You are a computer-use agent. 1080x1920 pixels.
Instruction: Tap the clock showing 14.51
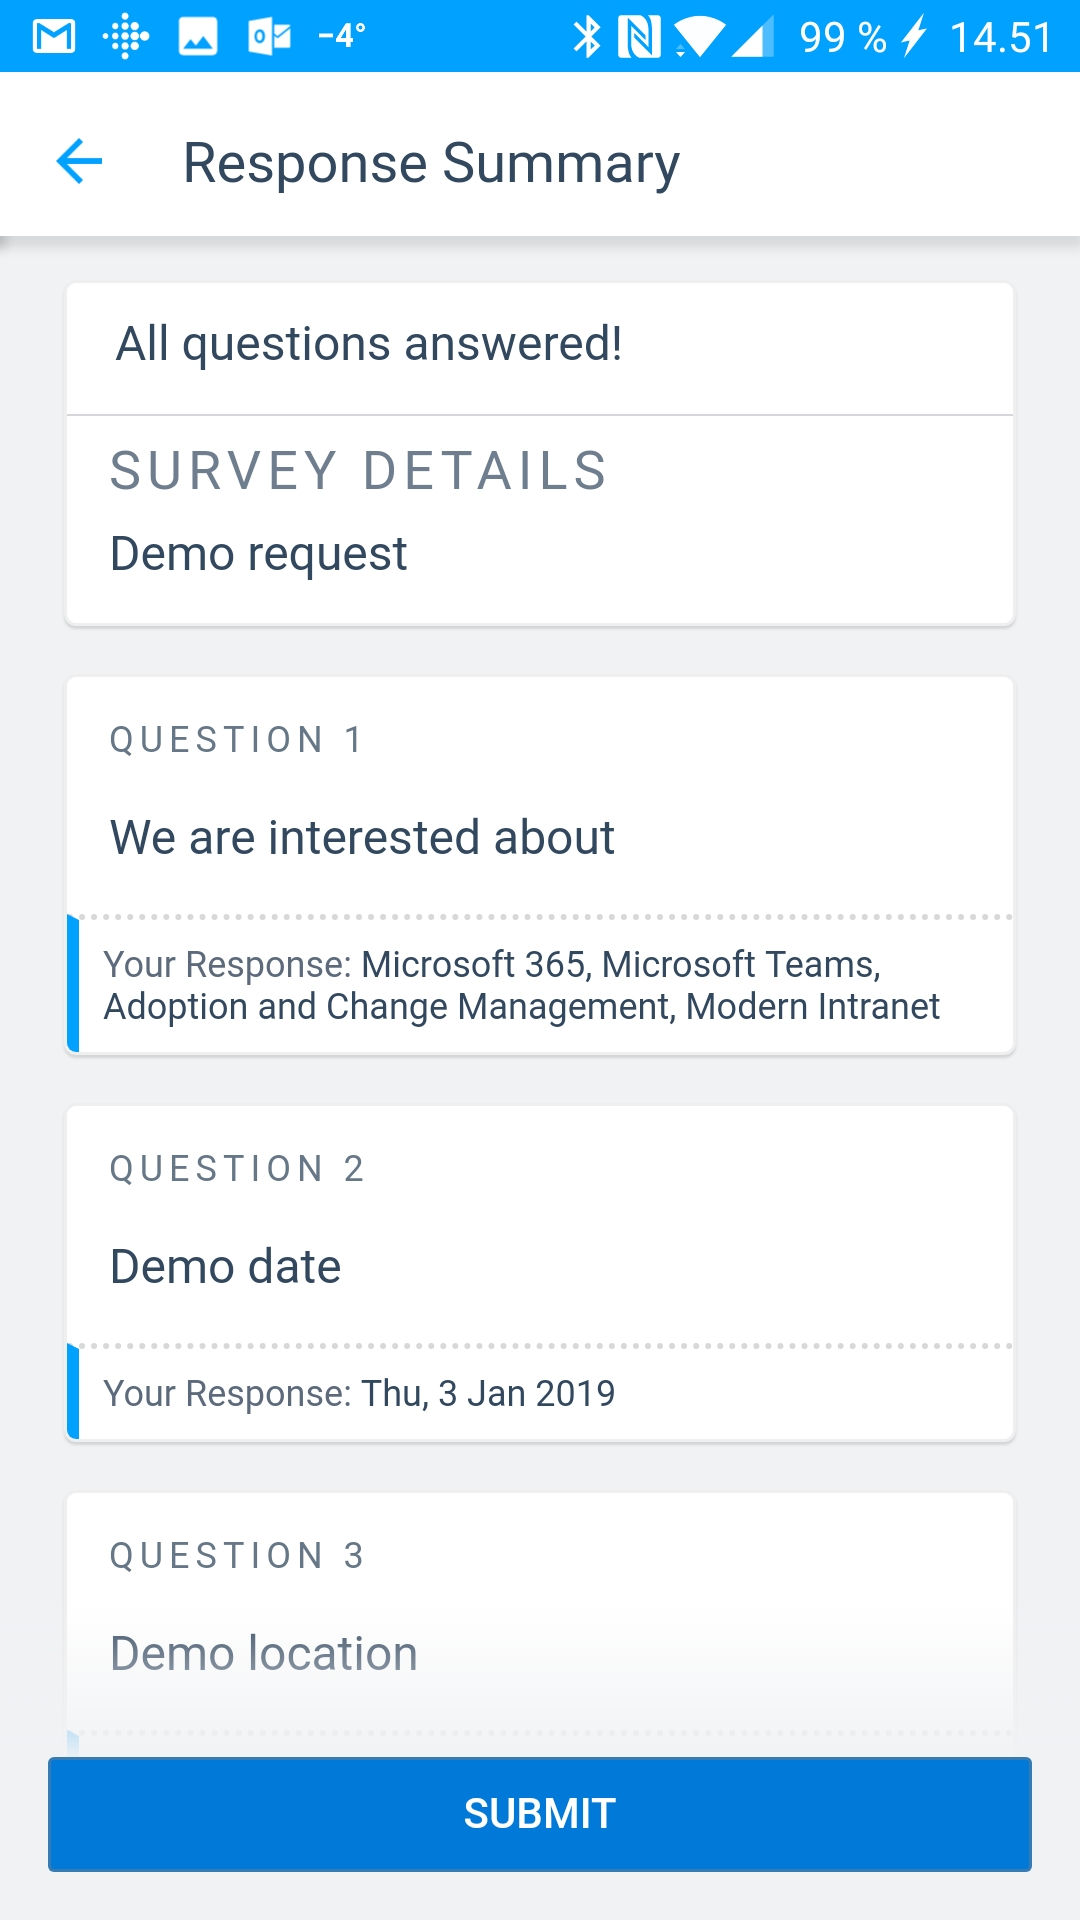(x=1000, y=37)
